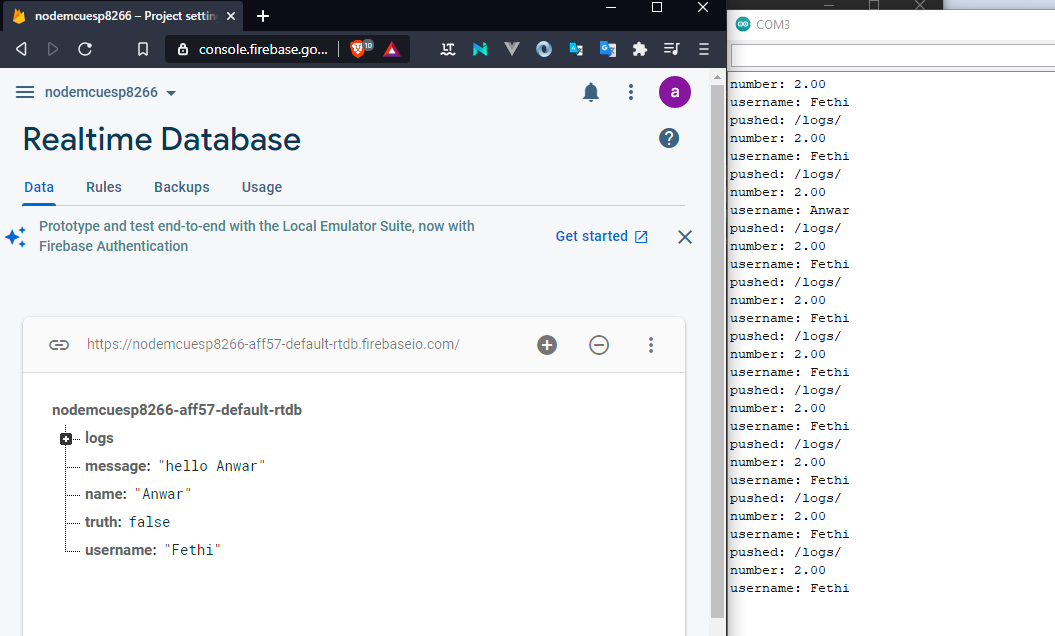Follow the Get started link
Screen dimensions: 1055x636
(x=602, y=236)
